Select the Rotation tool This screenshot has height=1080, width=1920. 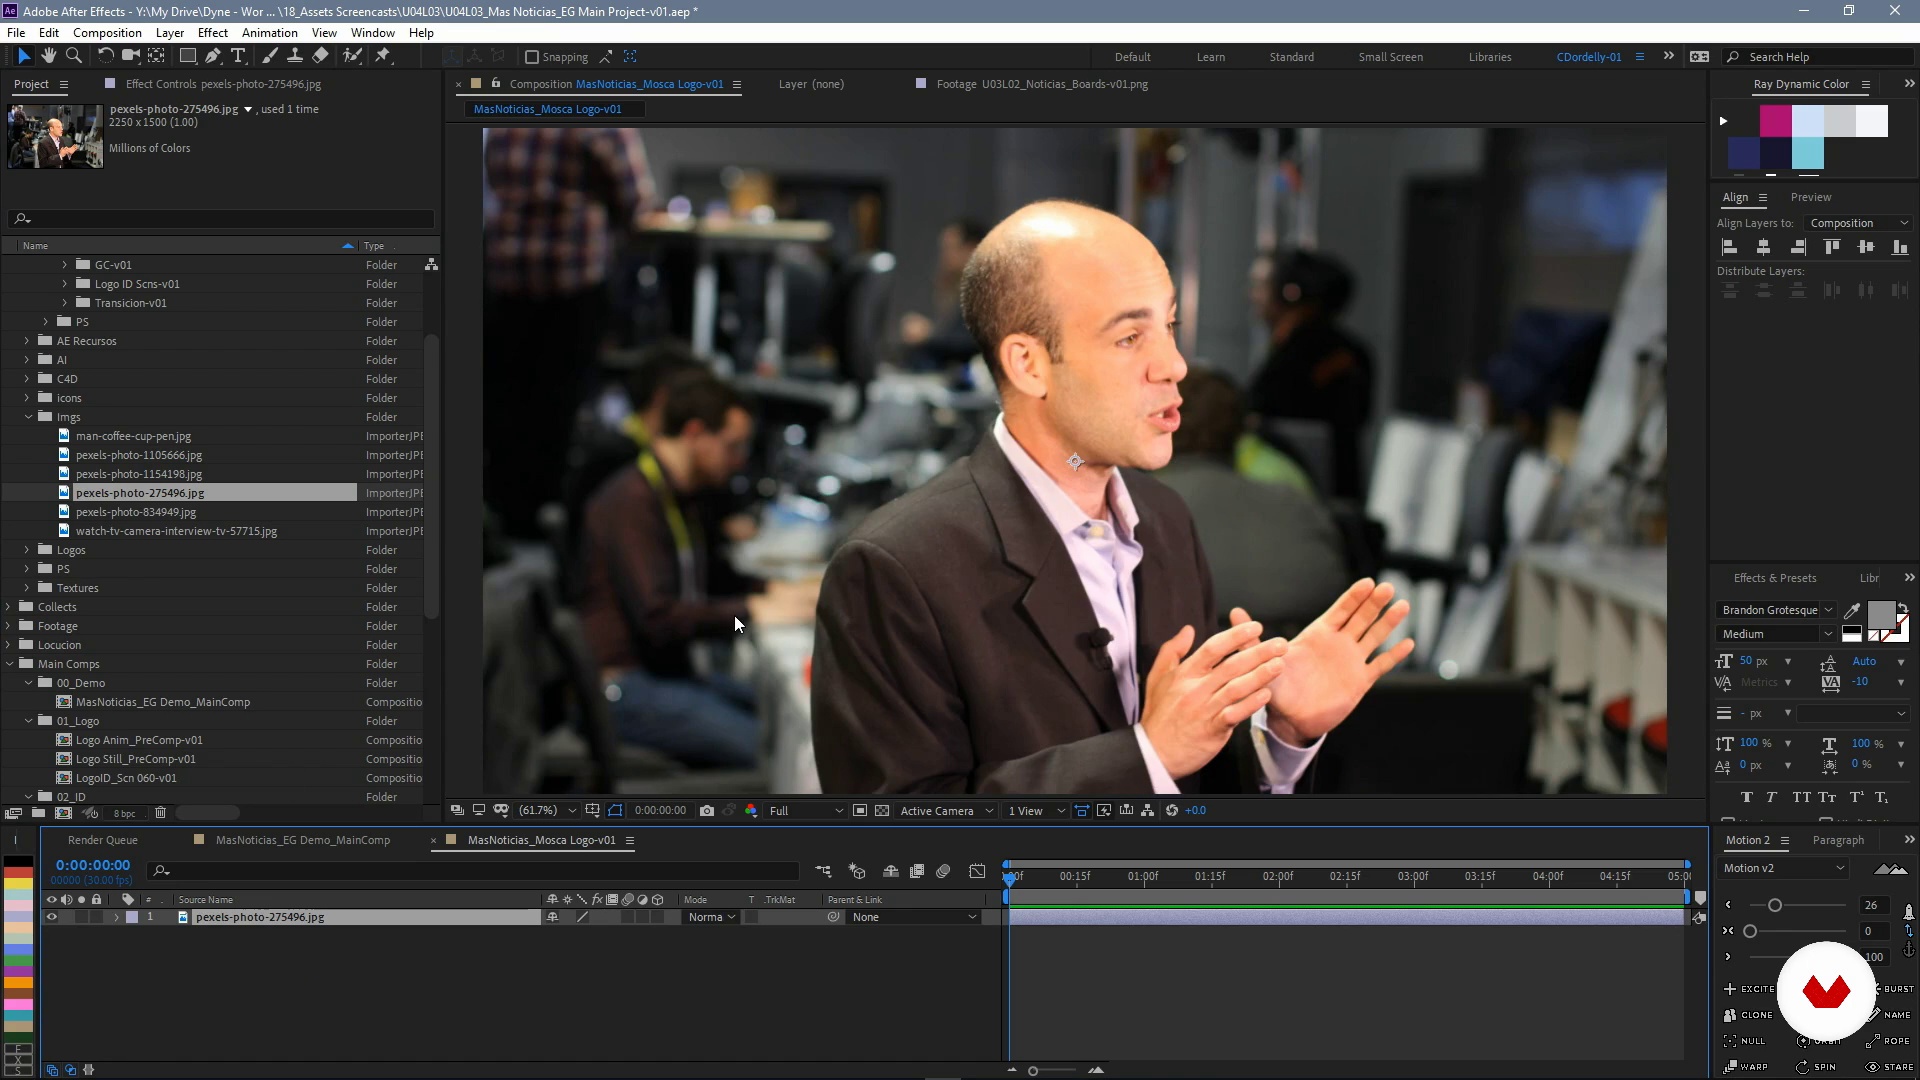click(104, 56)
